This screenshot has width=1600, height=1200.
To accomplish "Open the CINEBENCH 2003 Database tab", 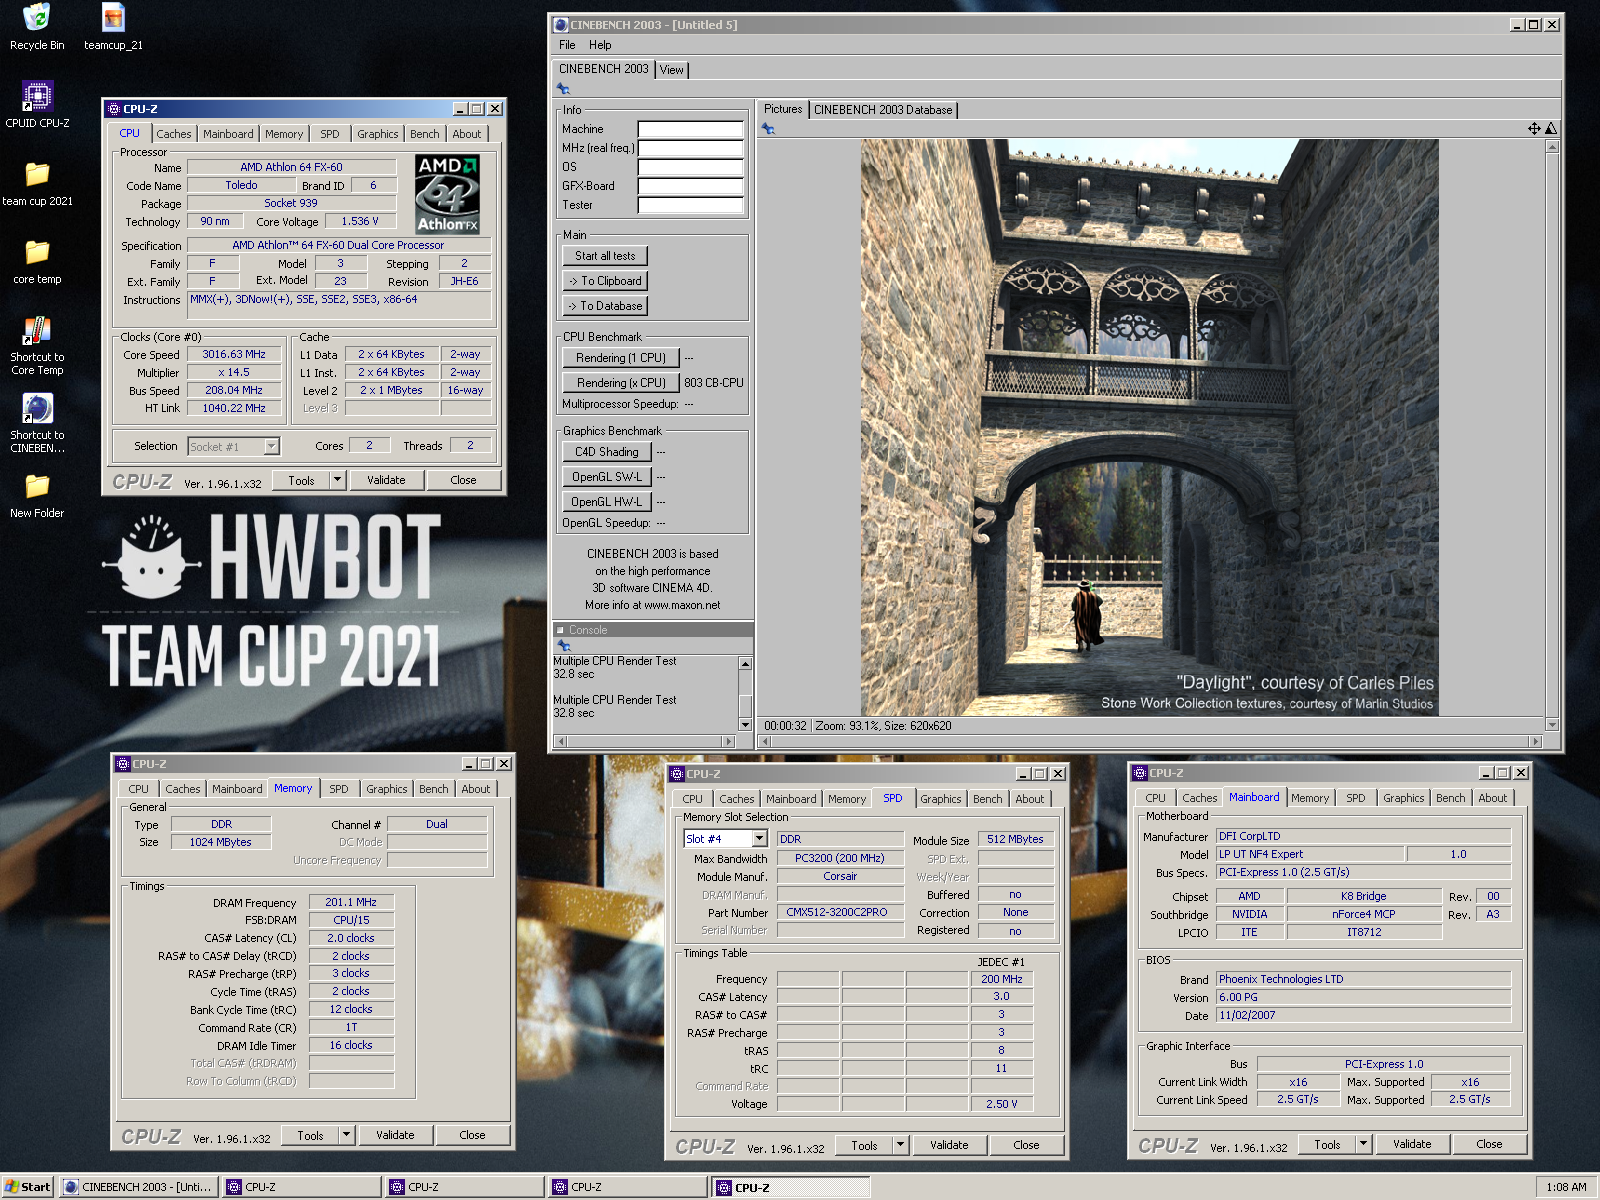I will (883, 110).
